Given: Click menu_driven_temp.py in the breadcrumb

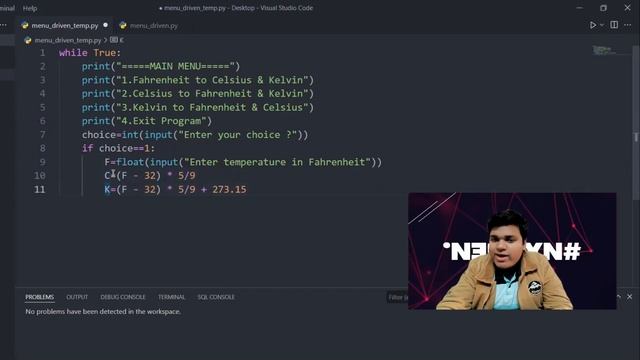Looking at the screenshot, I should coord(67,40).
